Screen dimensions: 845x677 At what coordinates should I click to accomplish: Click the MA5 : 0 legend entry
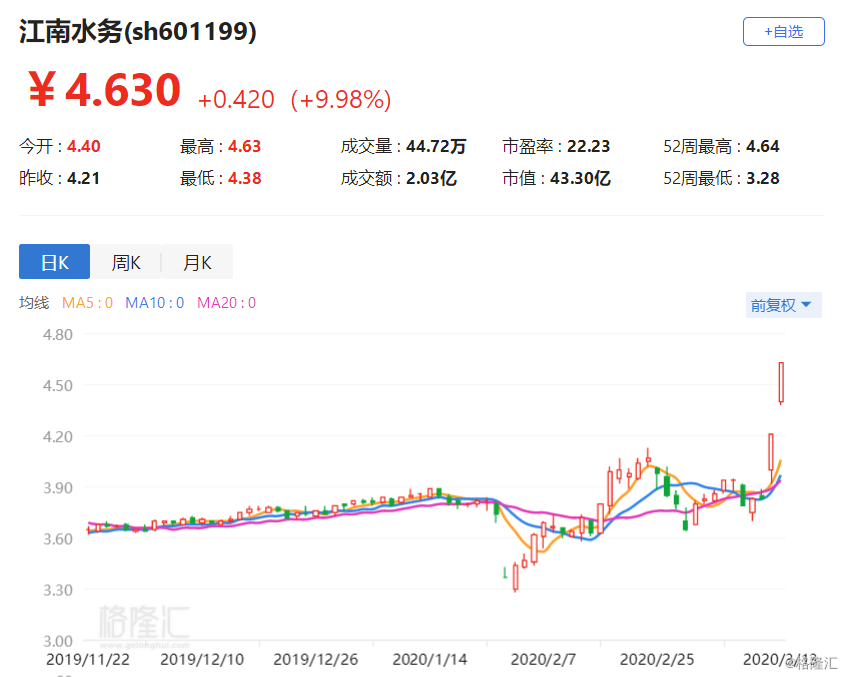click(x=87, y=303)
